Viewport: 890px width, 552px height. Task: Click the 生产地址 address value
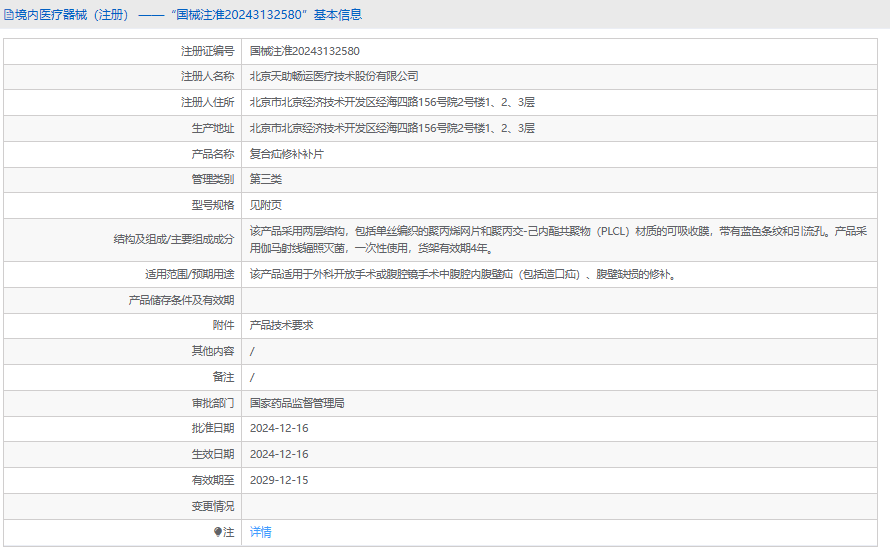[392, 128]
